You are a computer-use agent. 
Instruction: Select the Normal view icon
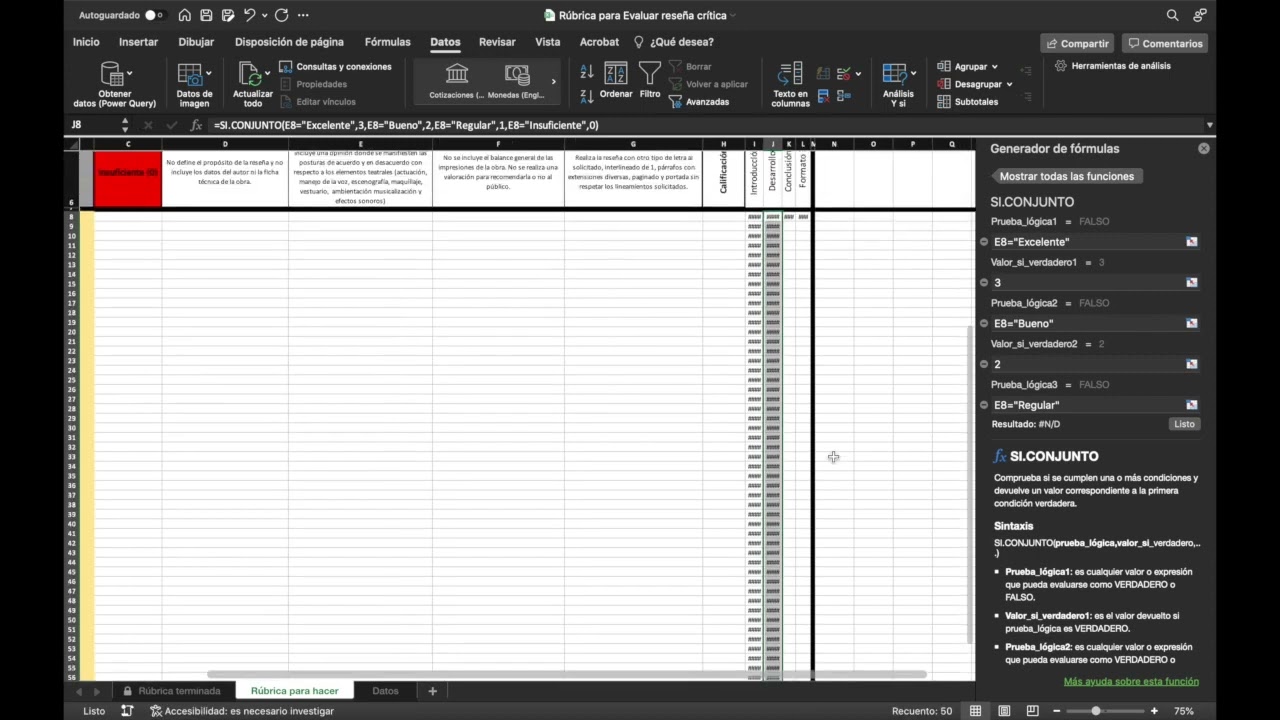tap(975, 711)
